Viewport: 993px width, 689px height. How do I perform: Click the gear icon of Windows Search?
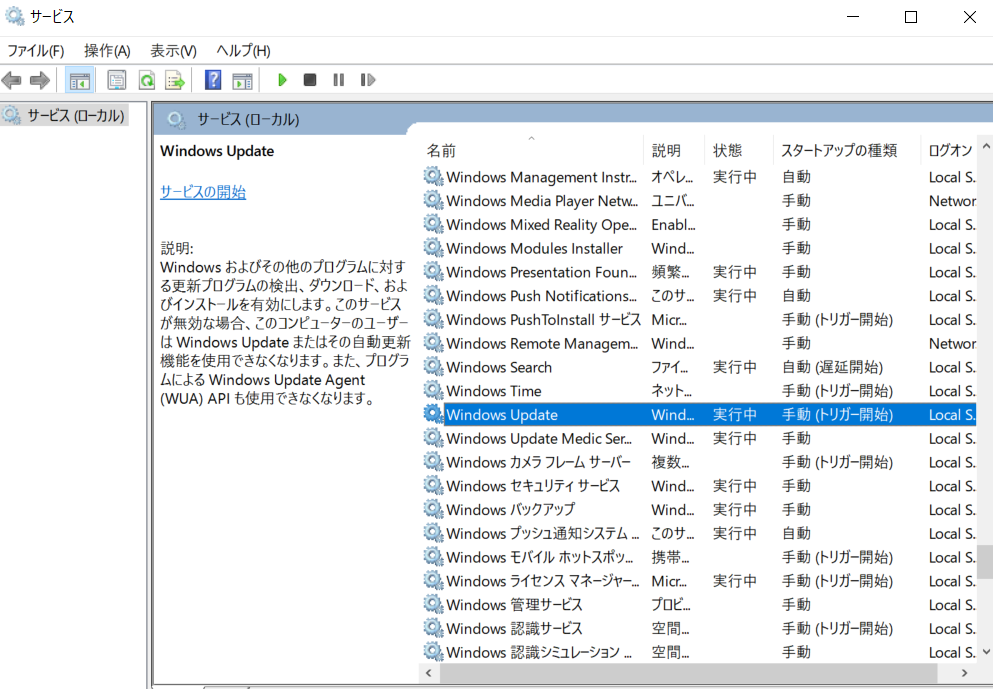click(433, 367)
